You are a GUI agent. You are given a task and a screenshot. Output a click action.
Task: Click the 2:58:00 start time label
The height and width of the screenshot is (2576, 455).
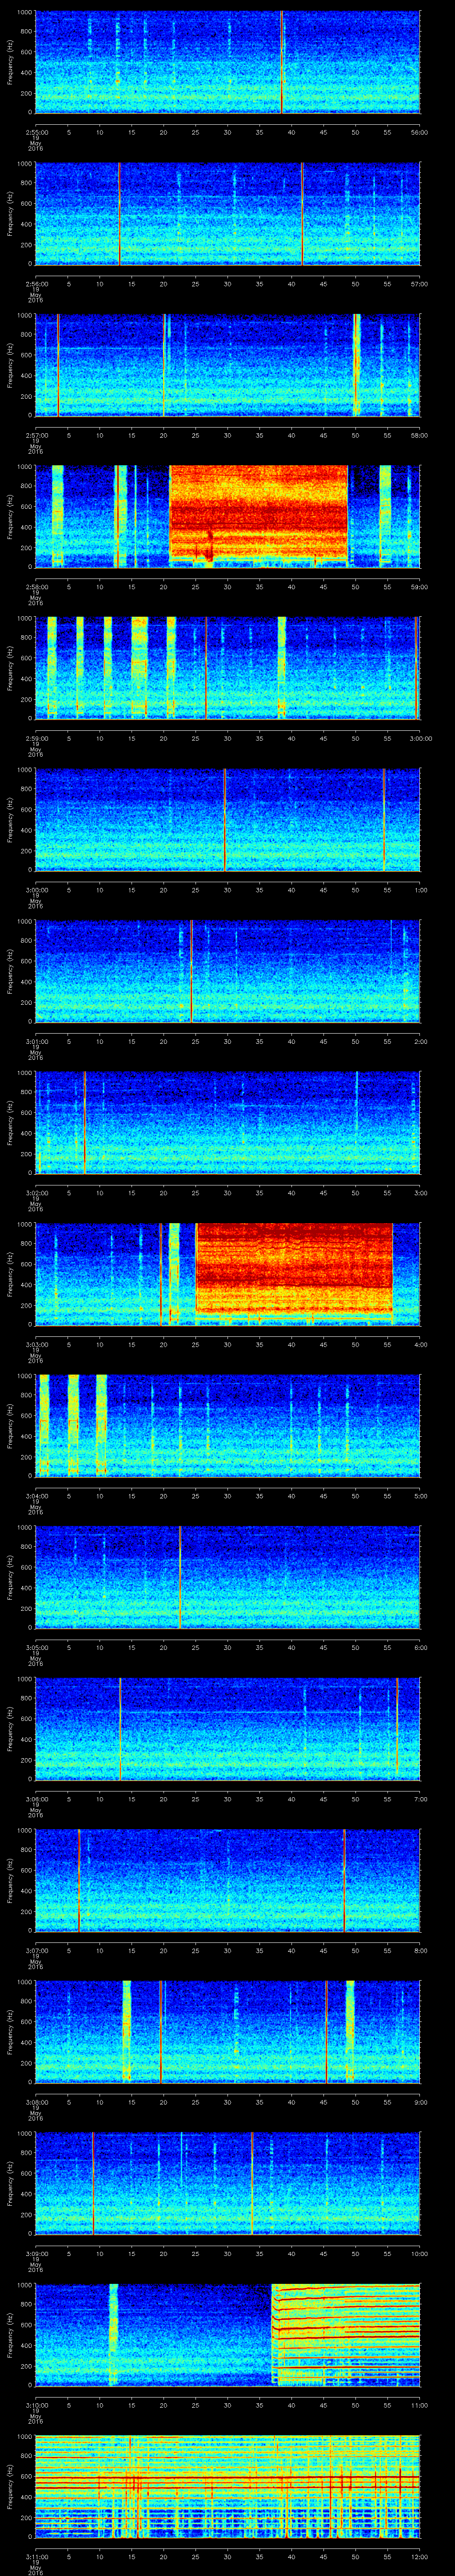pos(36,586)
